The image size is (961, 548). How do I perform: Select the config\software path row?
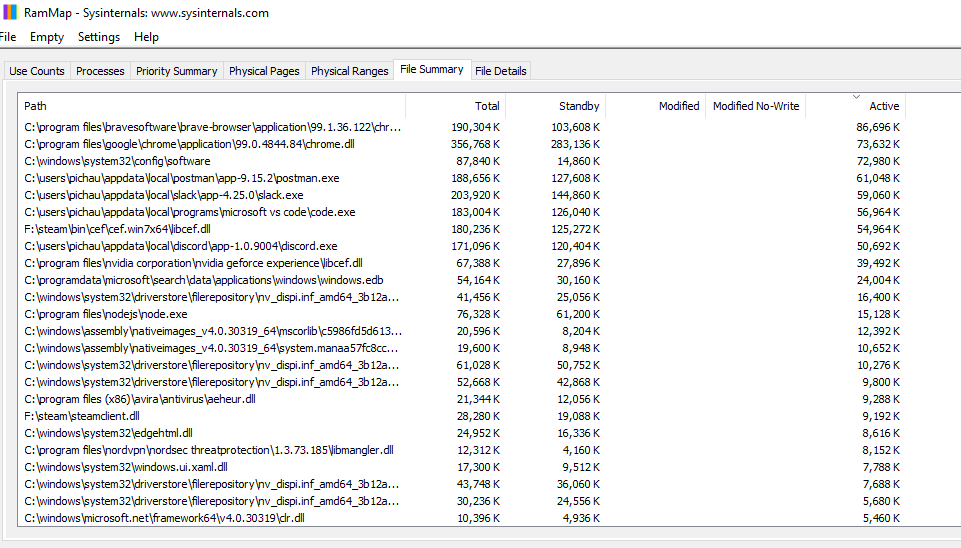(117, 161)
